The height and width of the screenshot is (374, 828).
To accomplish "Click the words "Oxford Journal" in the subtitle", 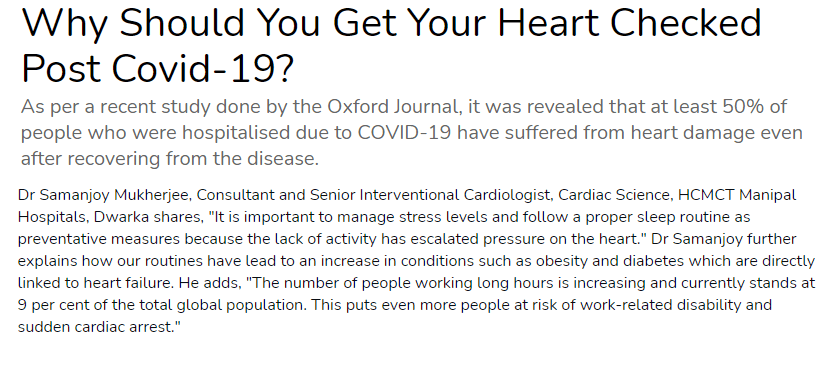I will pyautogui.click(x=392, y=107).
